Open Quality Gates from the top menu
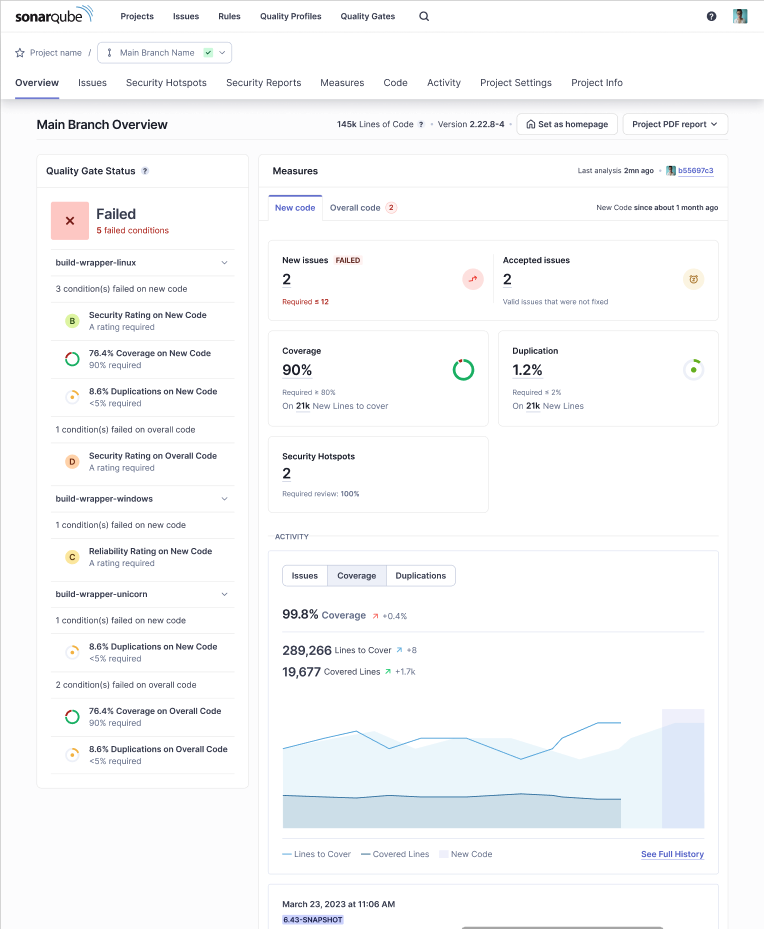 (x=366, y=16)
